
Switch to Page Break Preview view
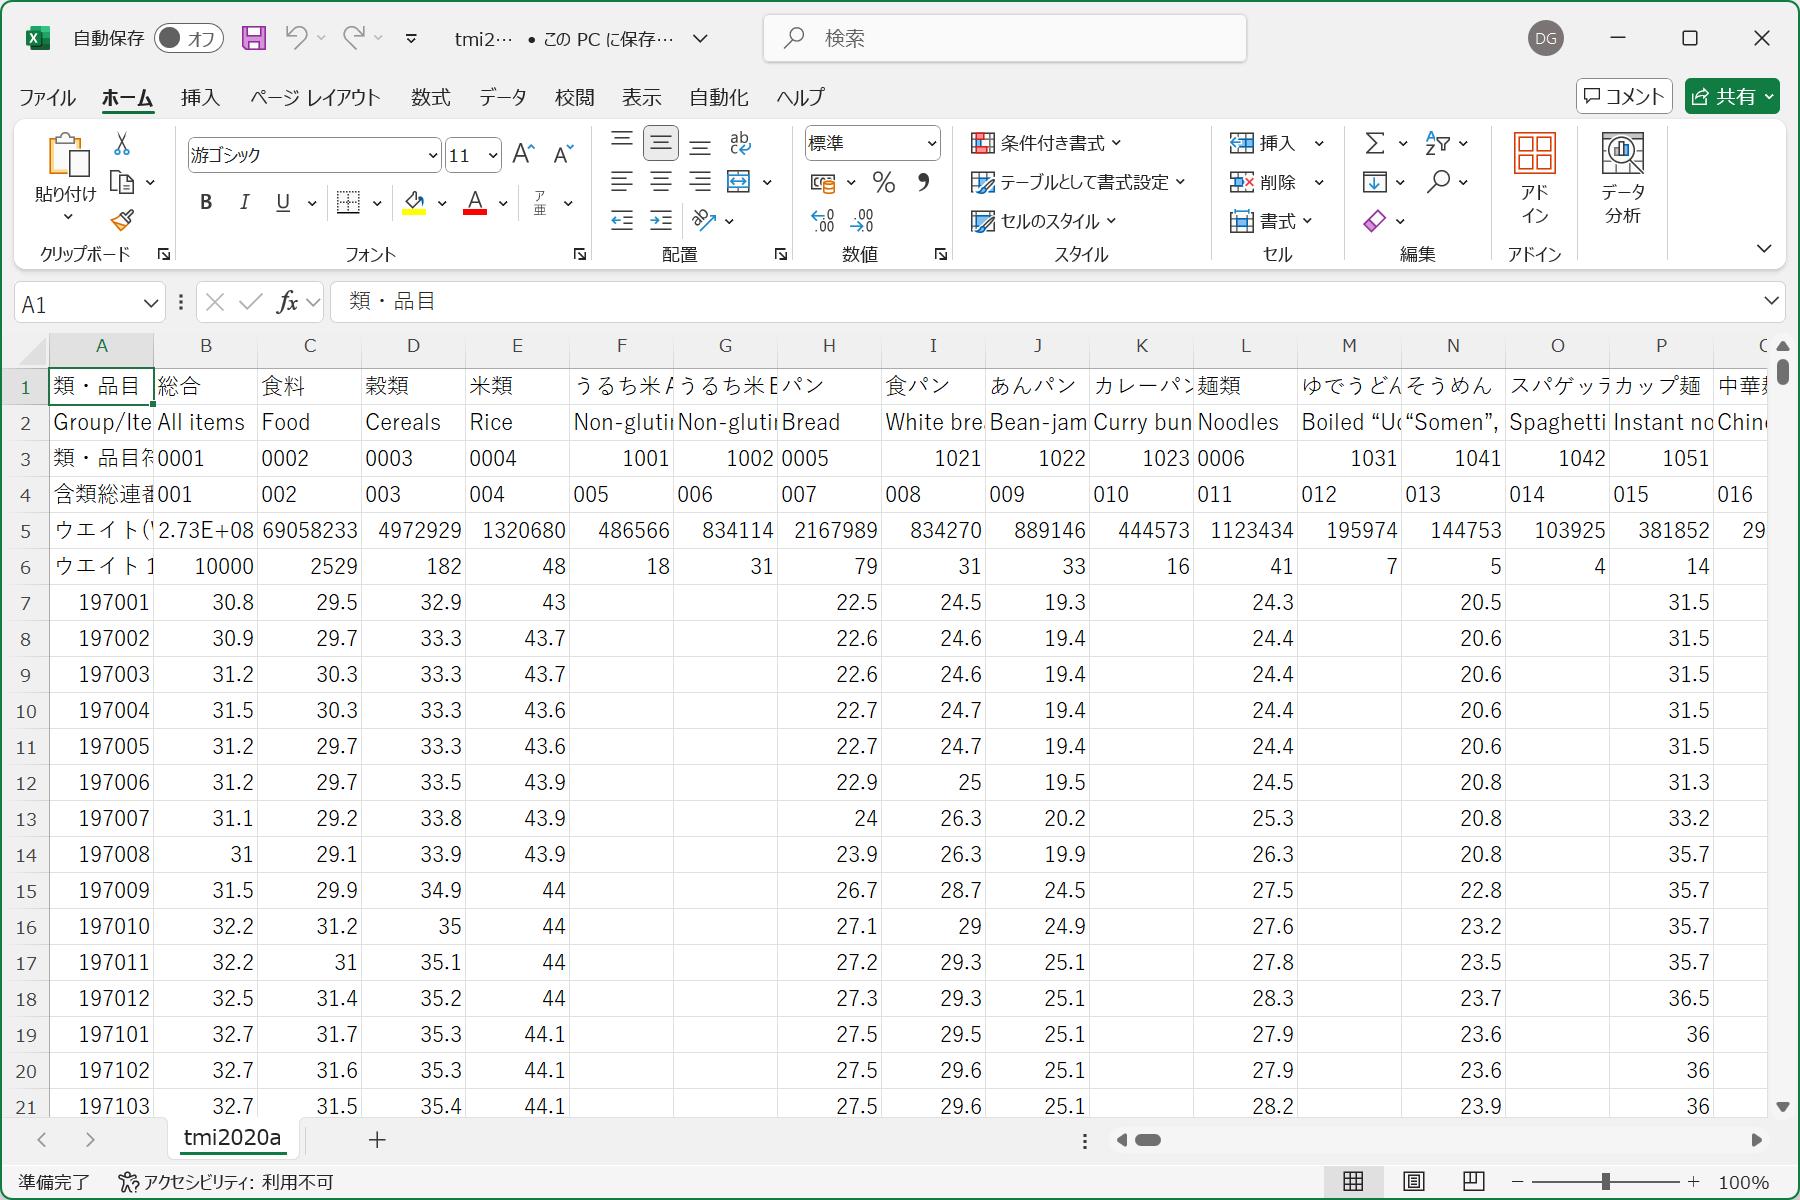1473,1181
